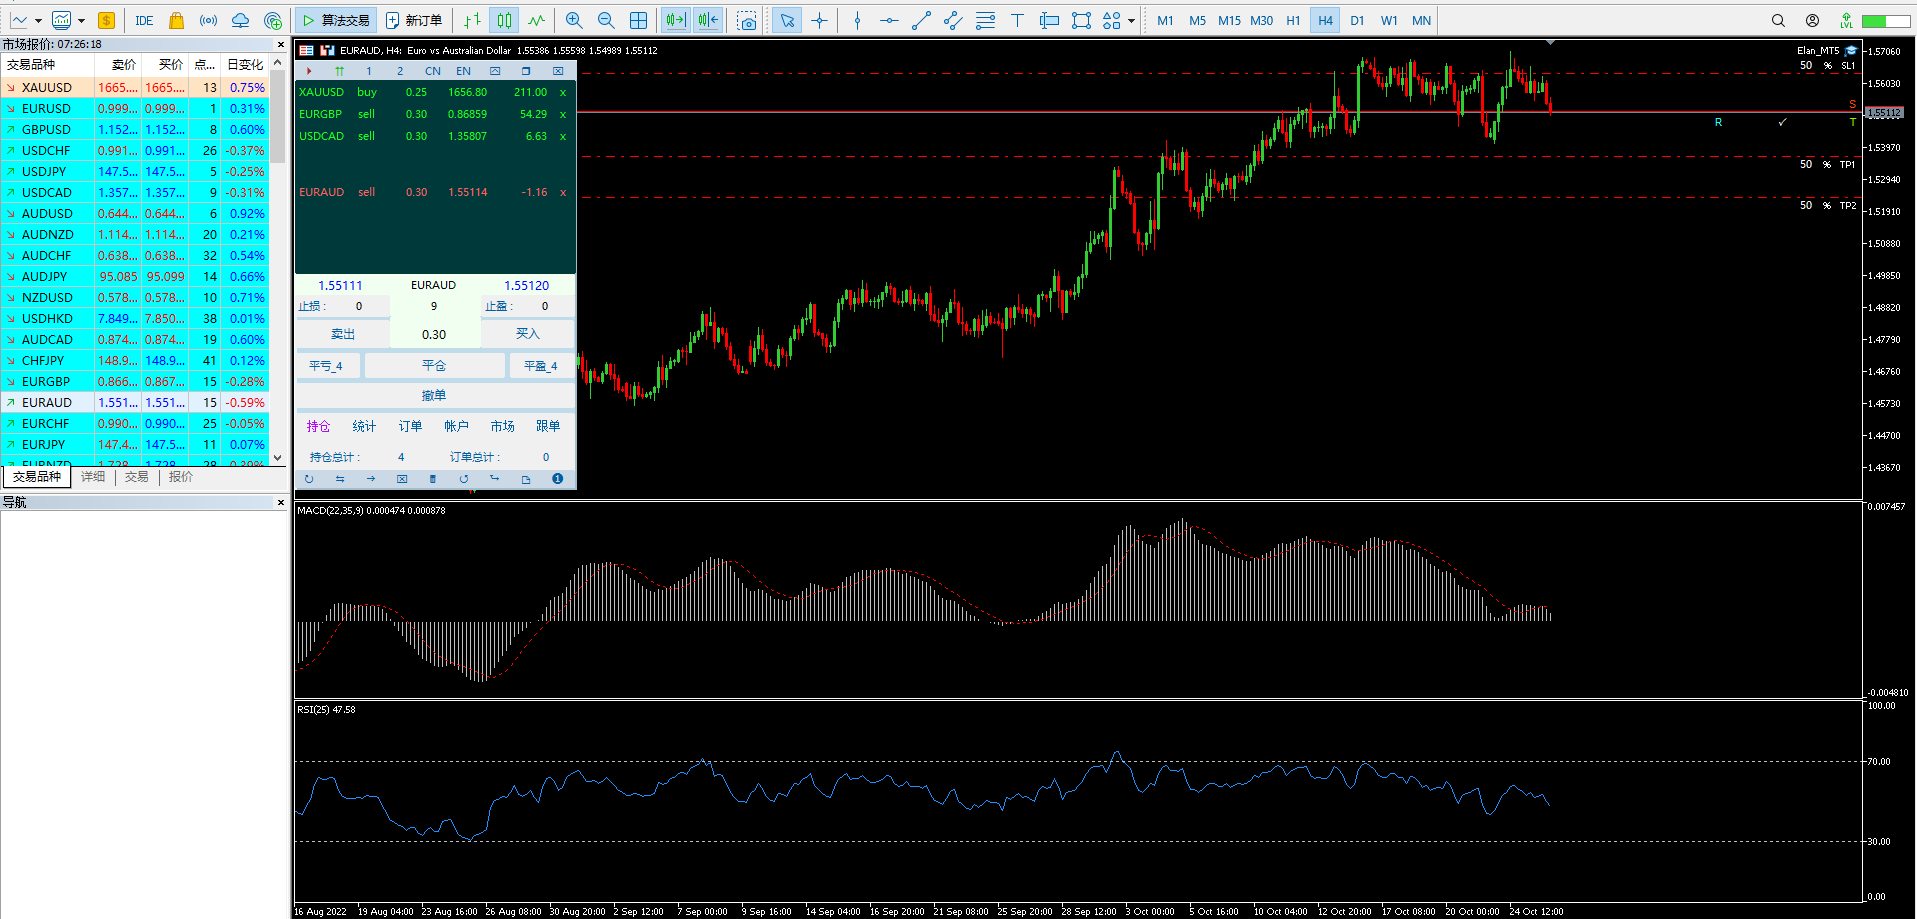Image resolution: width=1917 pixels, height=919 pixels.
Task: Enable candlestick chart display
Action: (503, 20)
